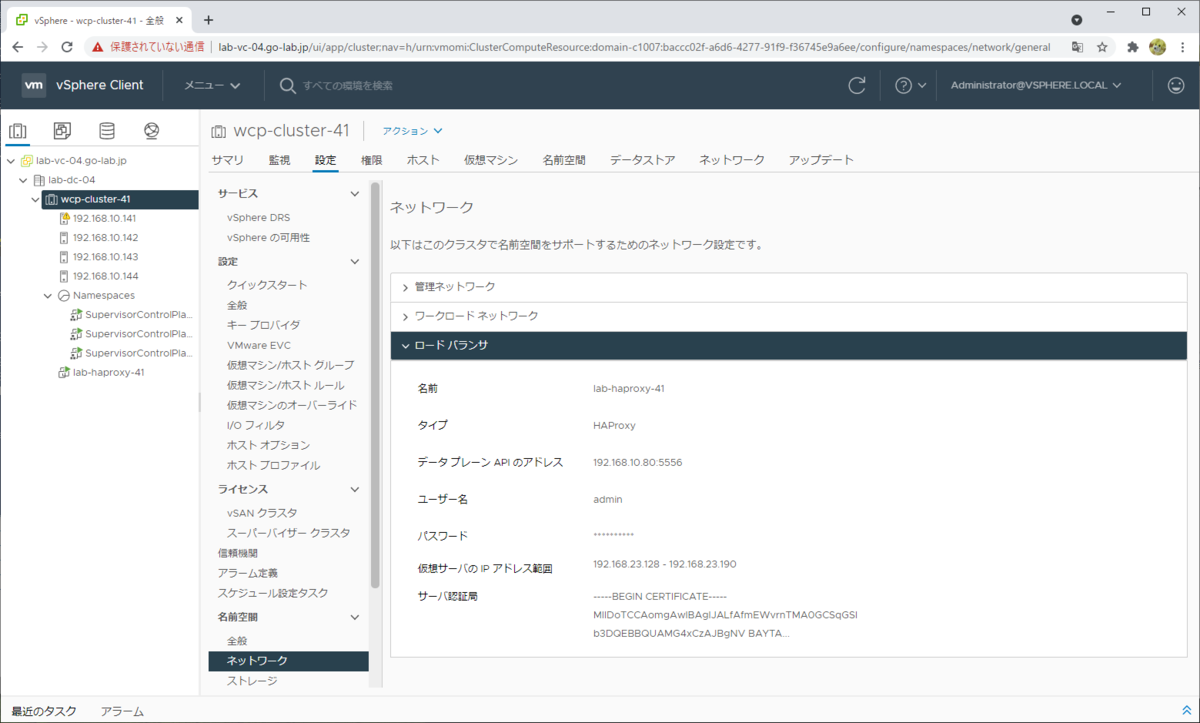Open Networking inventory view icon

pyautogui.click(x=152, y=131)
